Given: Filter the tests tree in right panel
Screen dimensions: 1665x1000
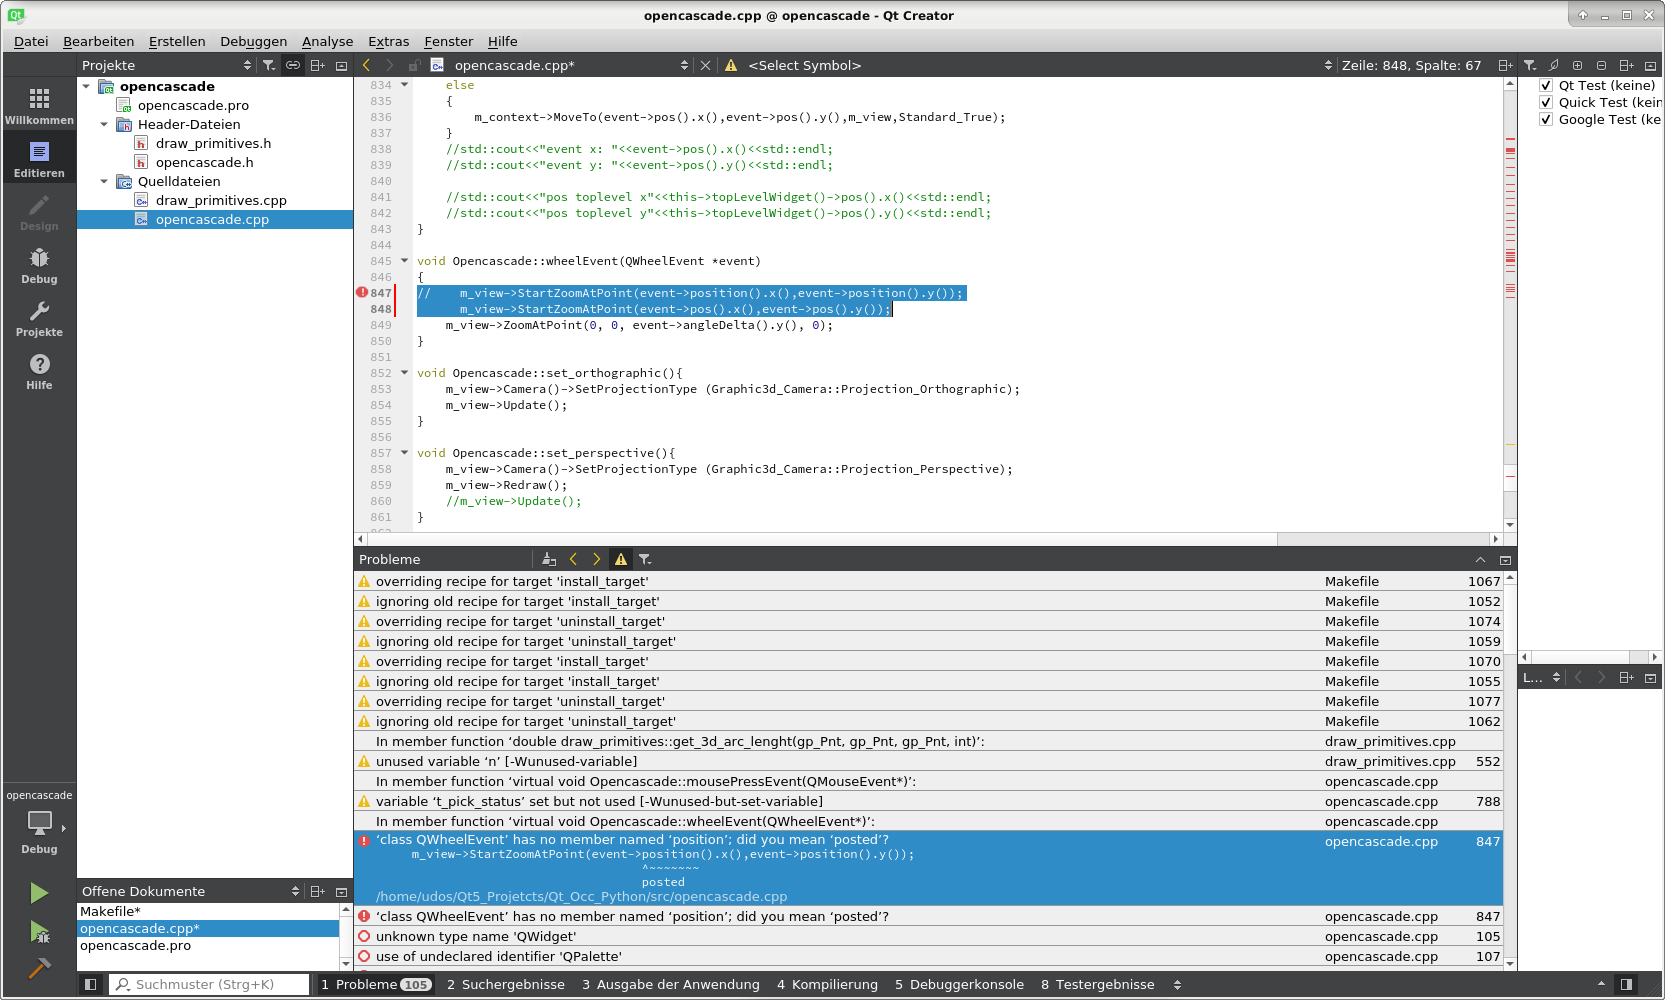Looking at the screenshot, I should pyautogui.click(x=1530, y=65).
